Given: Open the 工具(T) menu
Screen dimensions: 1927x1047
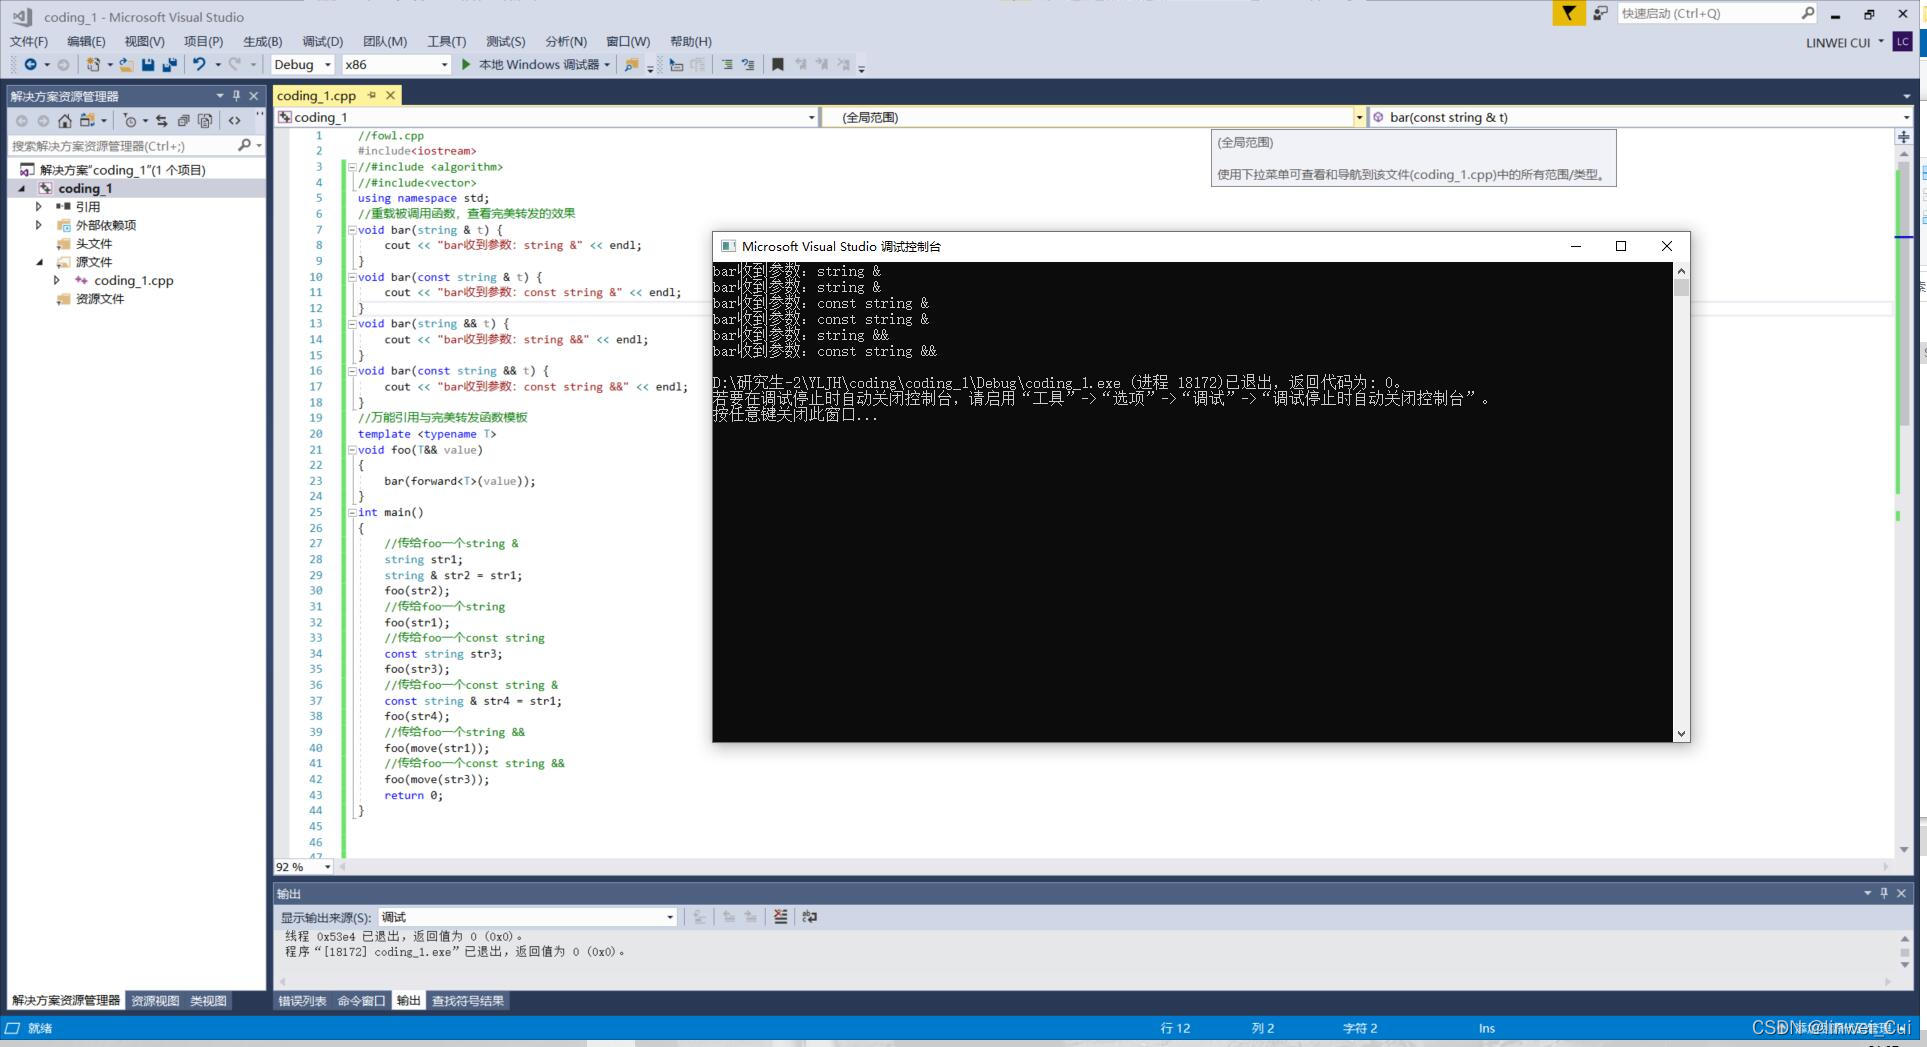Looking at the screenshot, I should pos(446,41).
